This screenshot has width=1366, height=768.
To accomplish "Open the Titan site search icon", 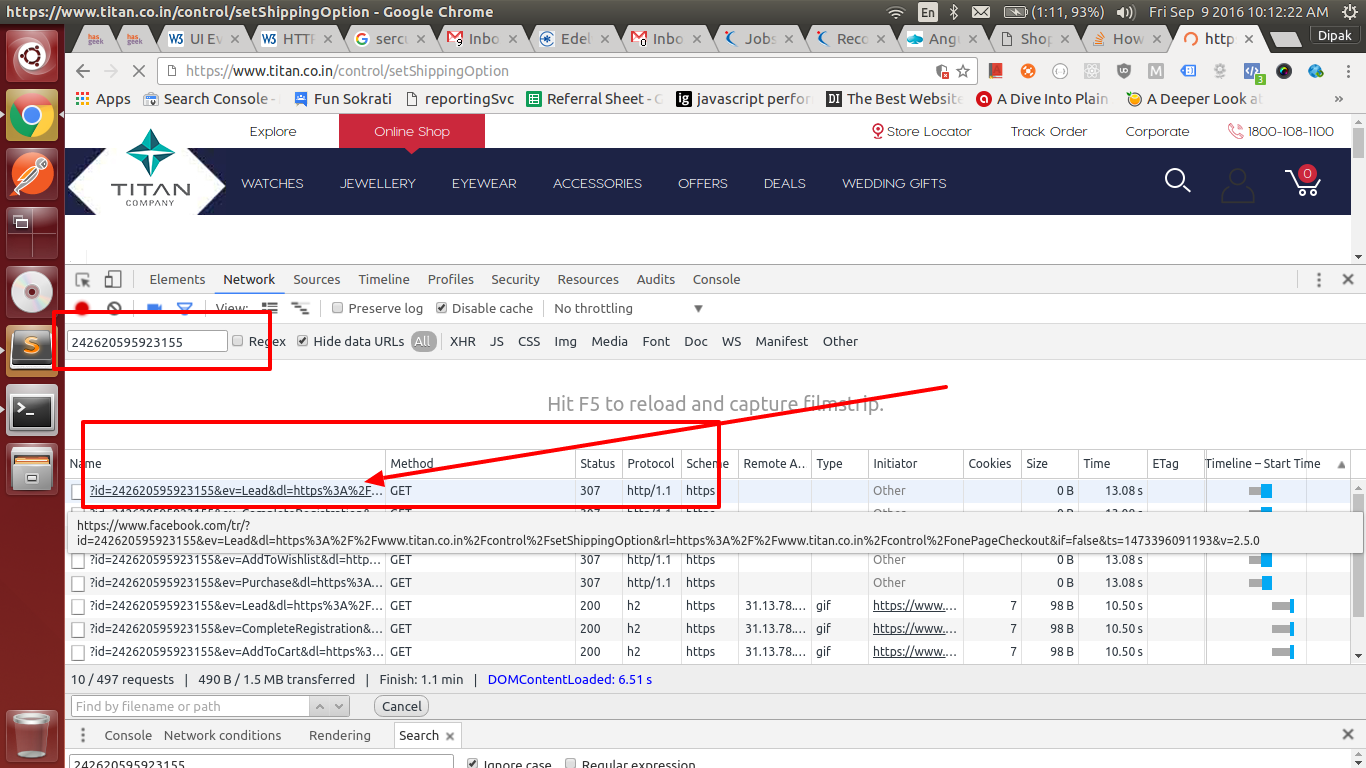I will point(1178,181).
